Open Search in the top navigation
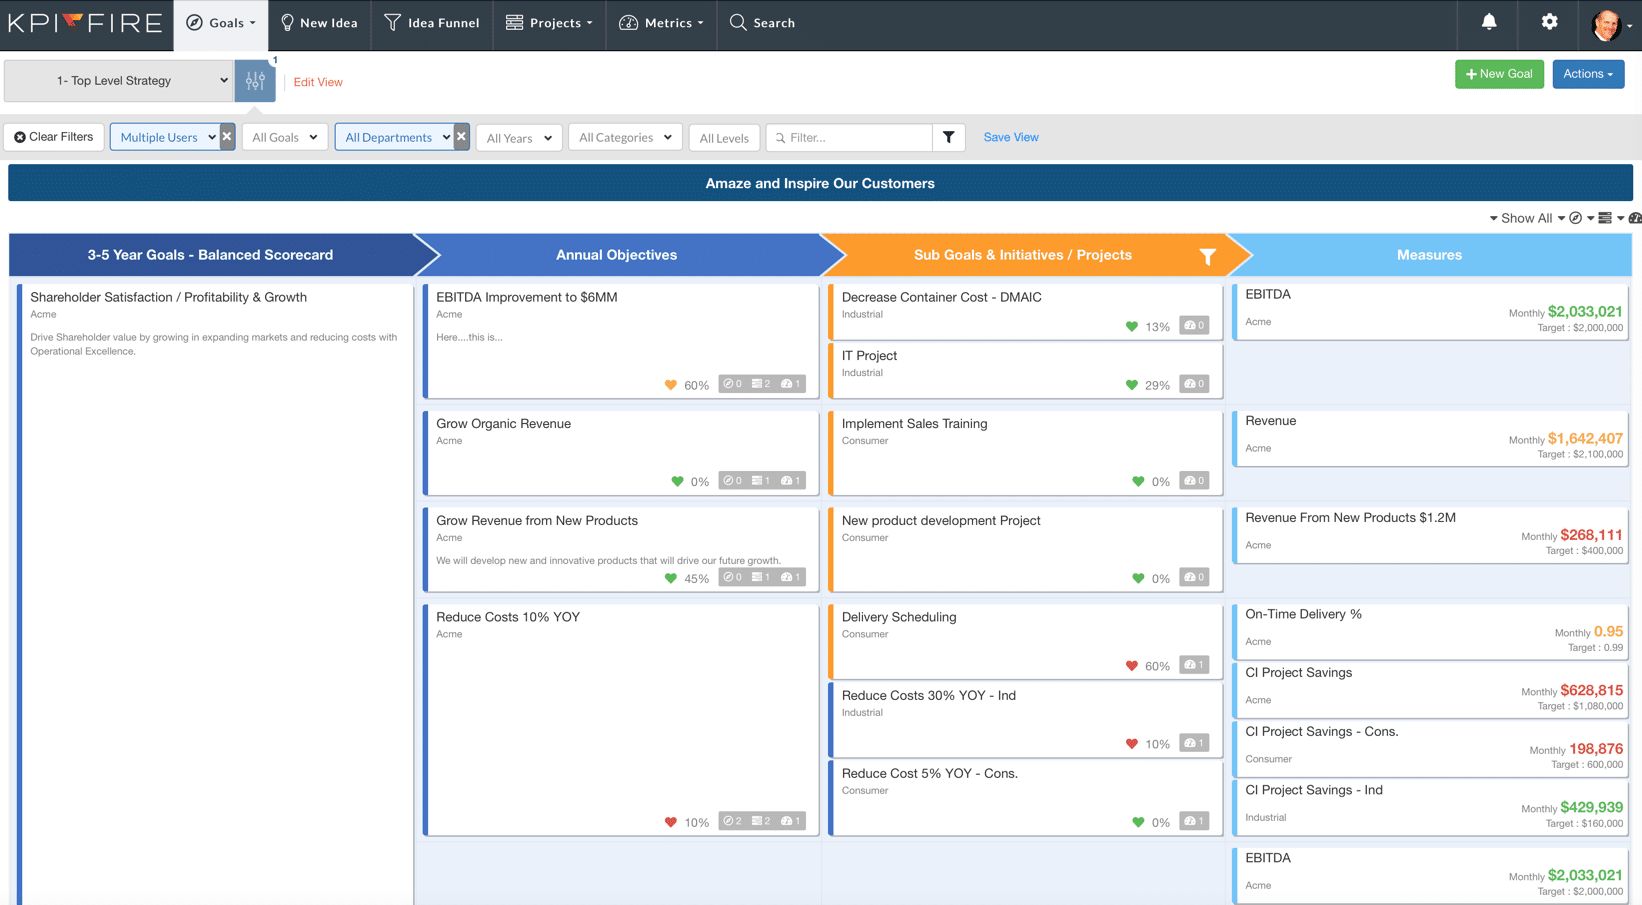This screenshot has height=905, width=1642. click(x=763, y=23)
